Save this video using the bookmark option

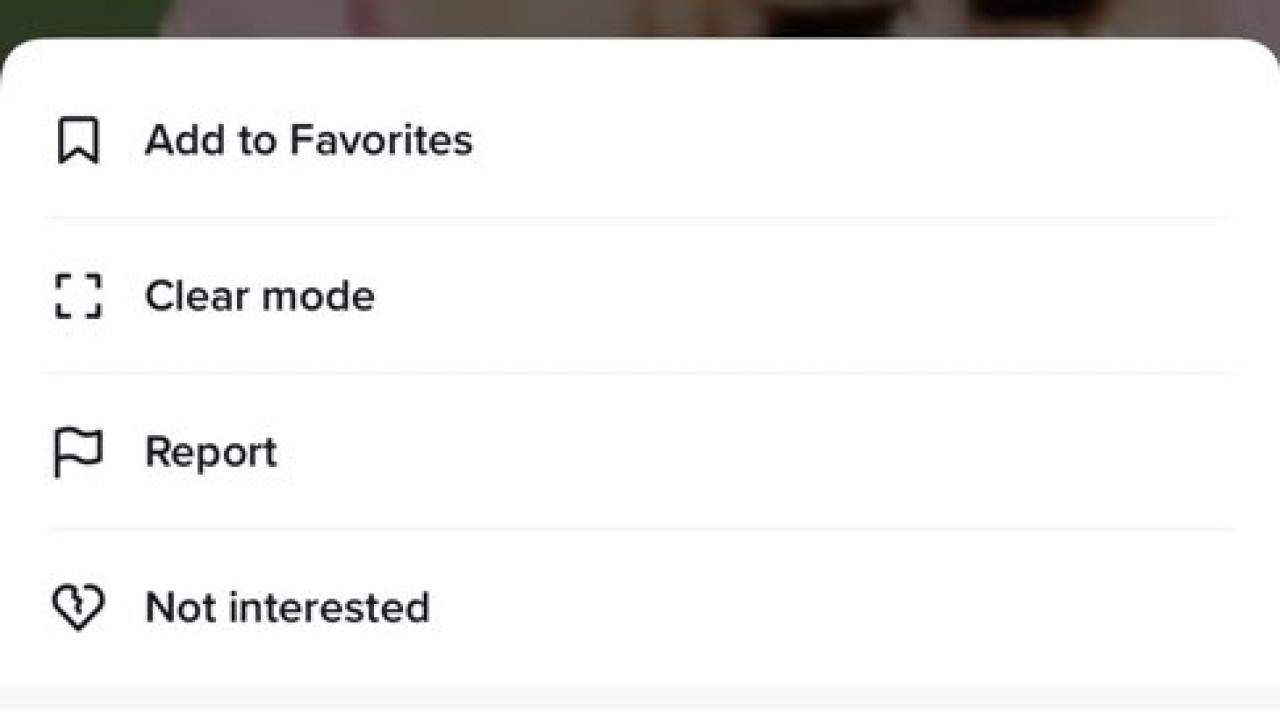click(308, 140)
